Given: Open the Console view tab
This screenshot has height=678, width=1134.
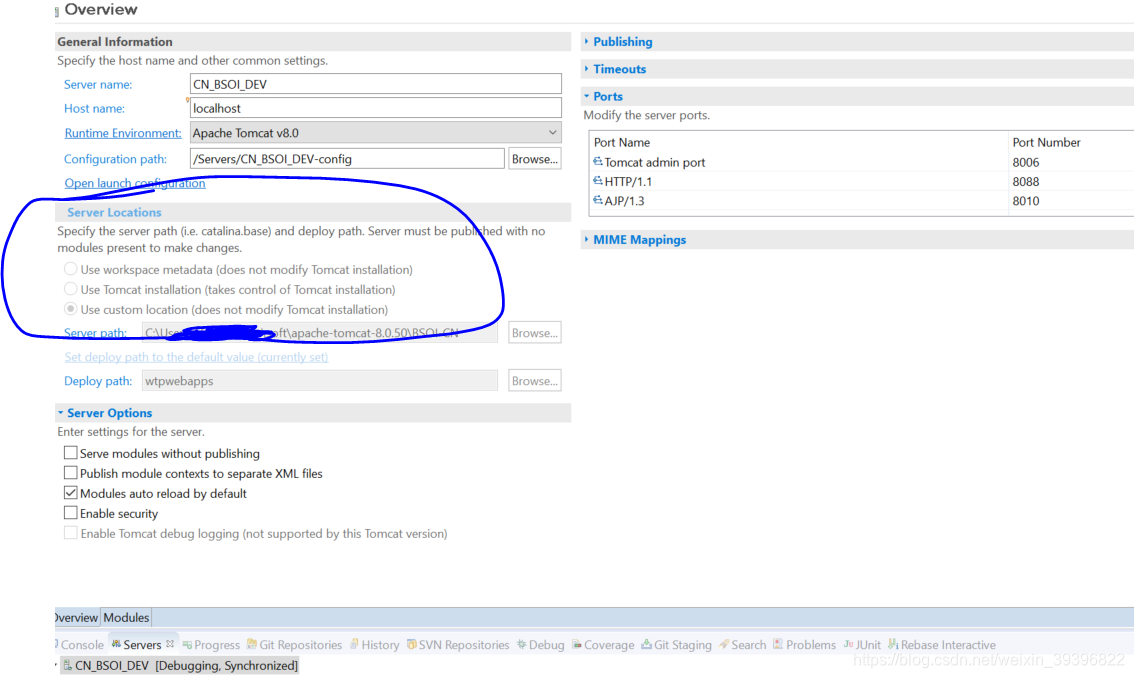Looking at the screenshot, I should click(80, 645).
